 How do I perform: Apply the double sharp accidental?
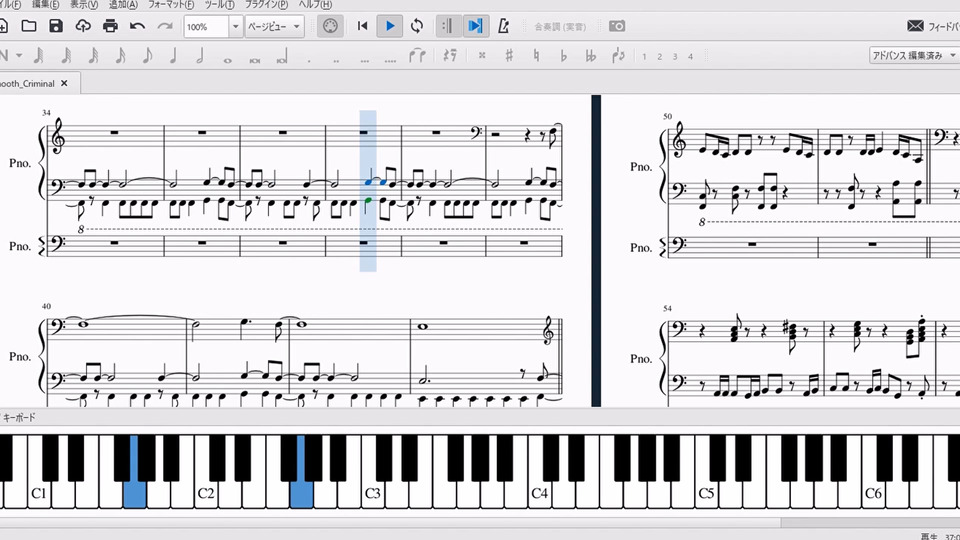tap(482, 56)
